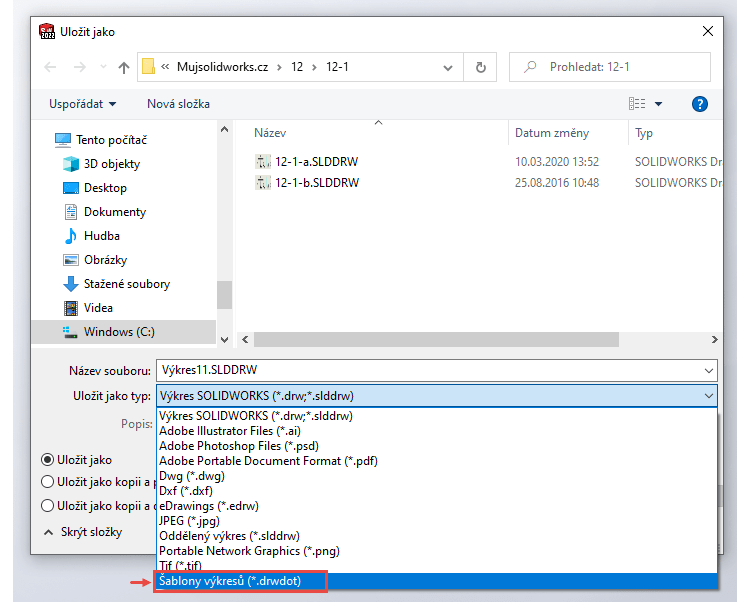Select the Uložit jako radio button
750x602 pixels.
coord(47,460)
